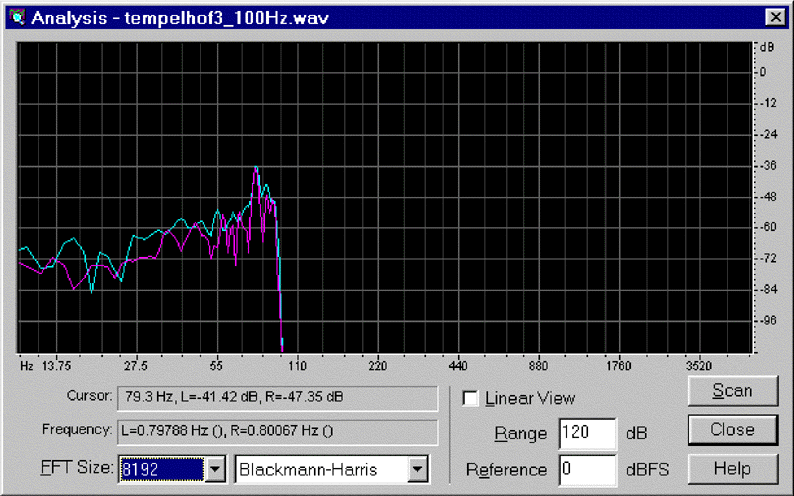The height and width of the screenshot is (496, 794).
Task: Click the '440' Hz axis label
Action: (458, 366)
